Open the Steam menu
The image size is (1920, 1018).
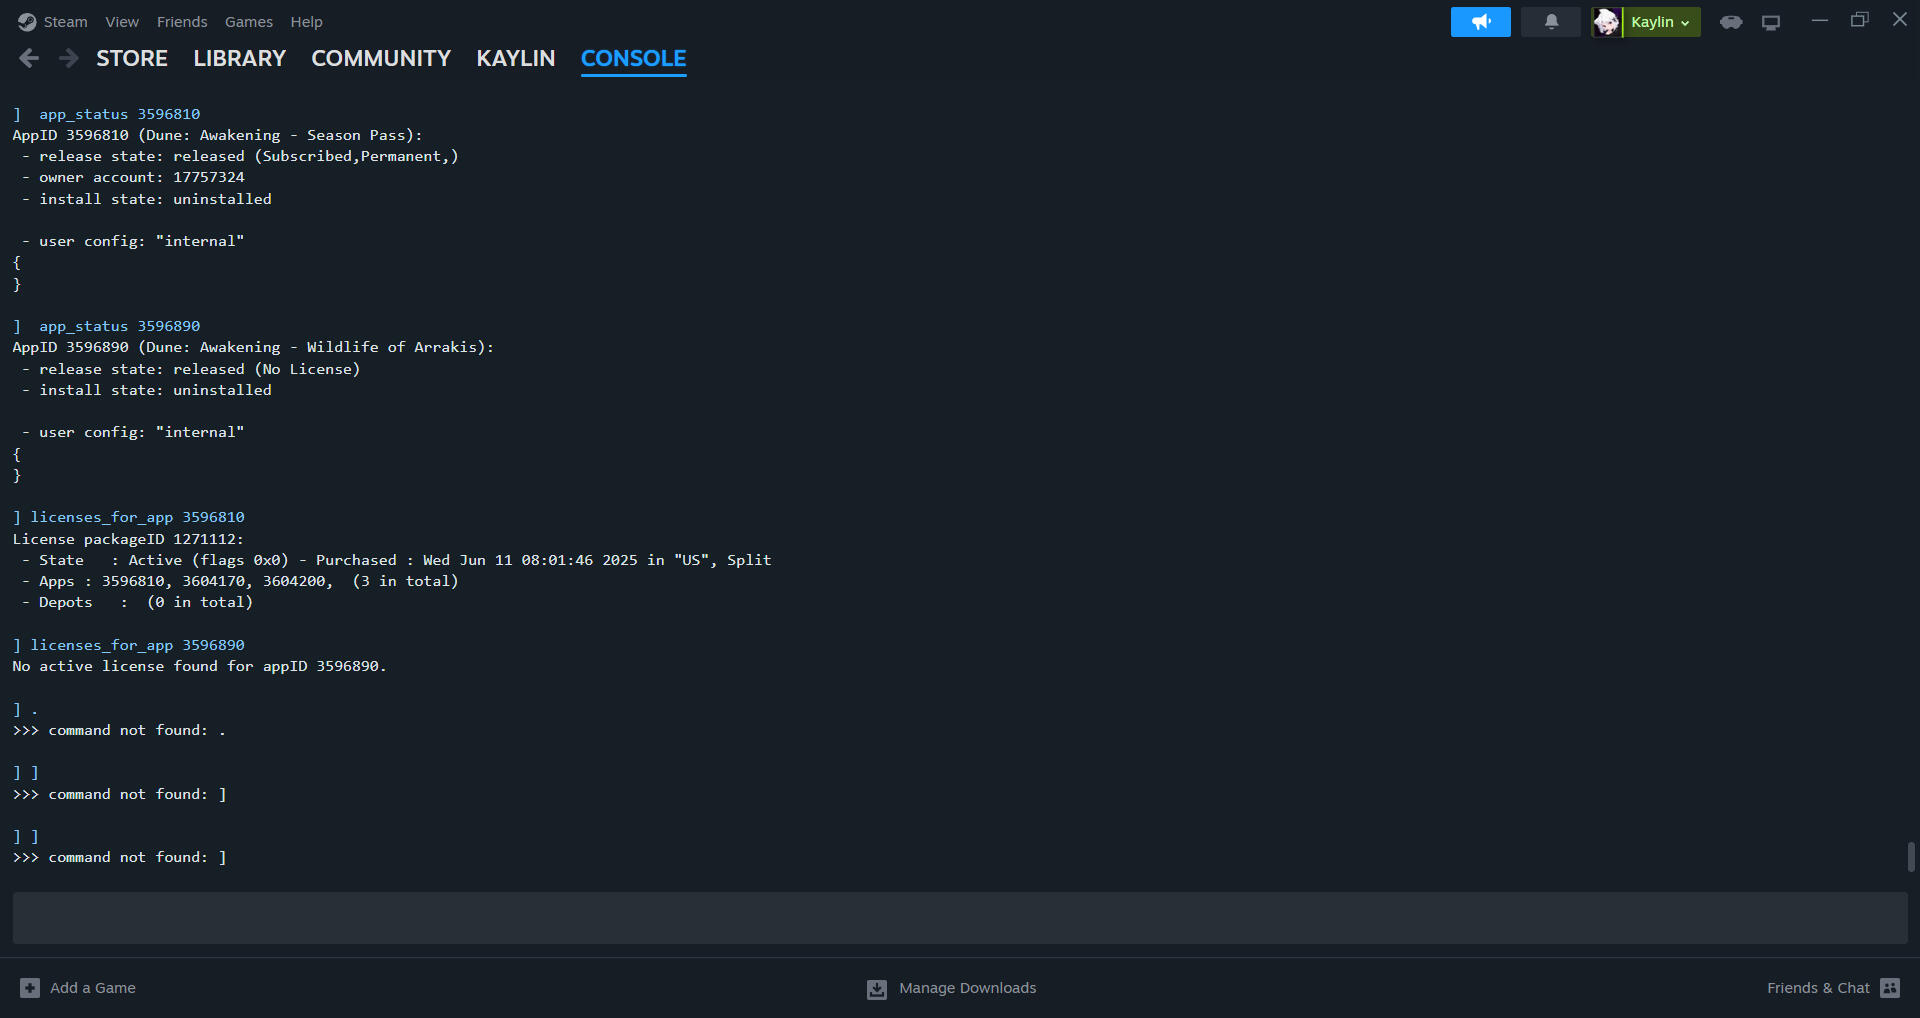coord(65,22)
